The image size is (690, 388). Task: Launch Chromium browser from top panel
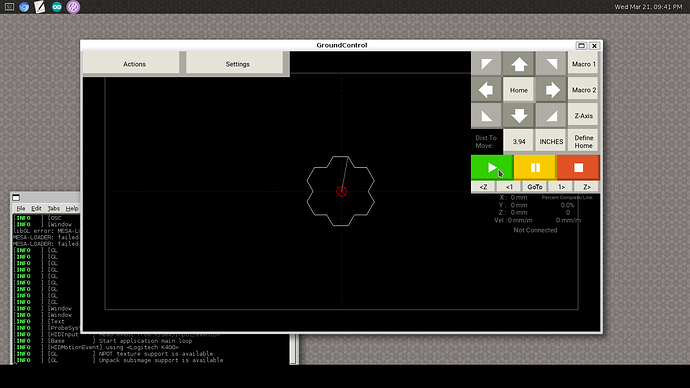[24, 7]
